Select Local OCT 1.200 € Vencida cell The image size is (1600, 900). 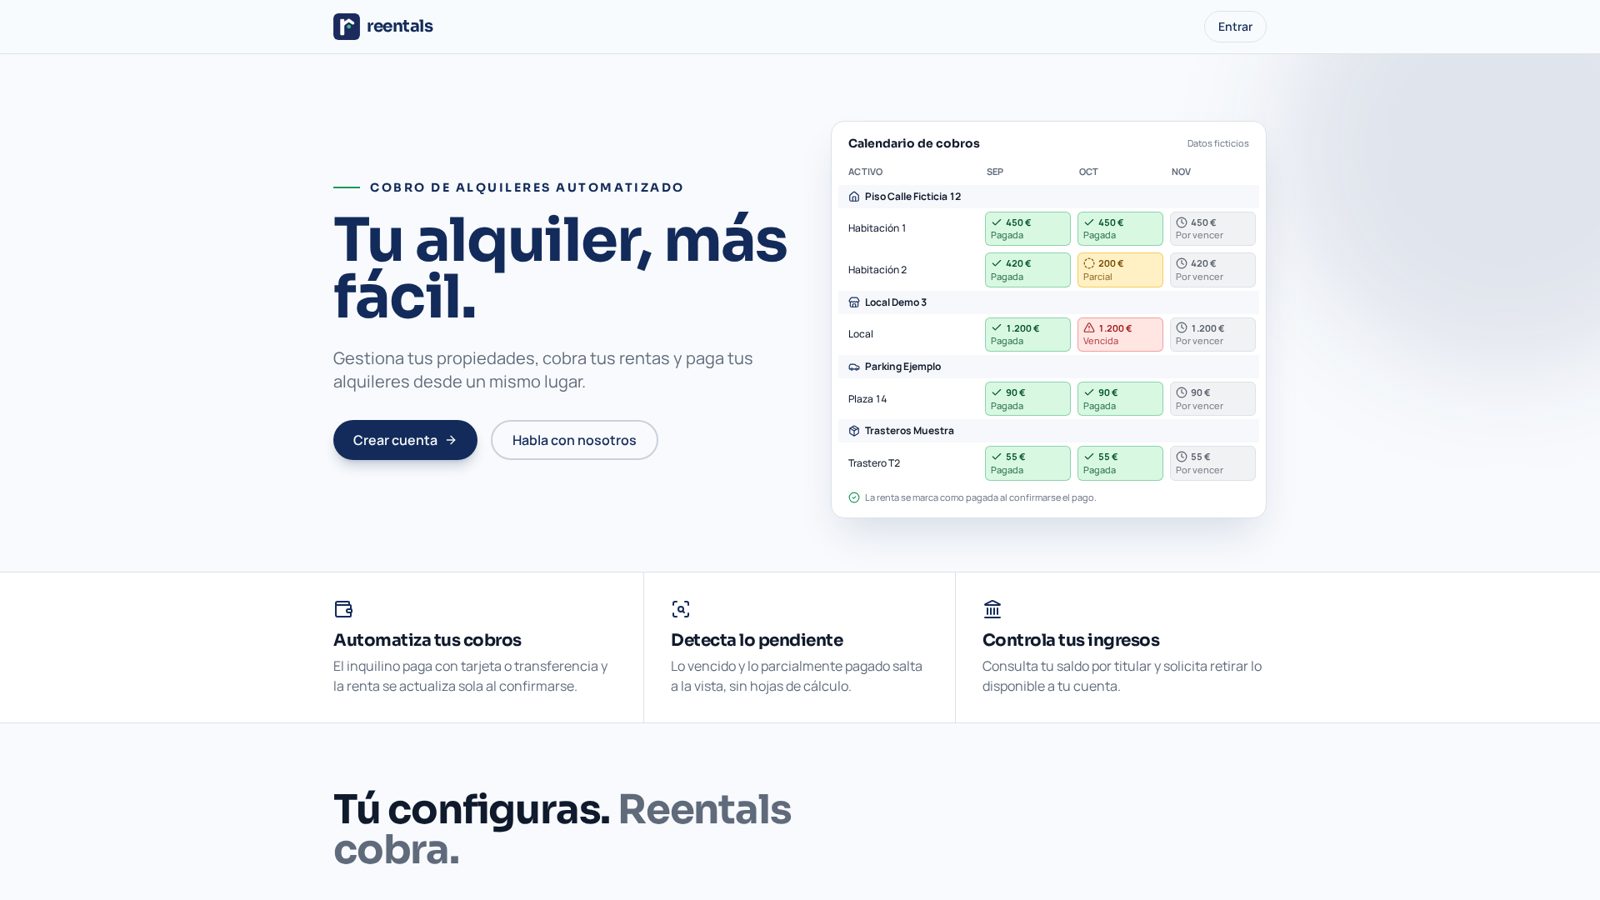click(x=1120, y=335)
